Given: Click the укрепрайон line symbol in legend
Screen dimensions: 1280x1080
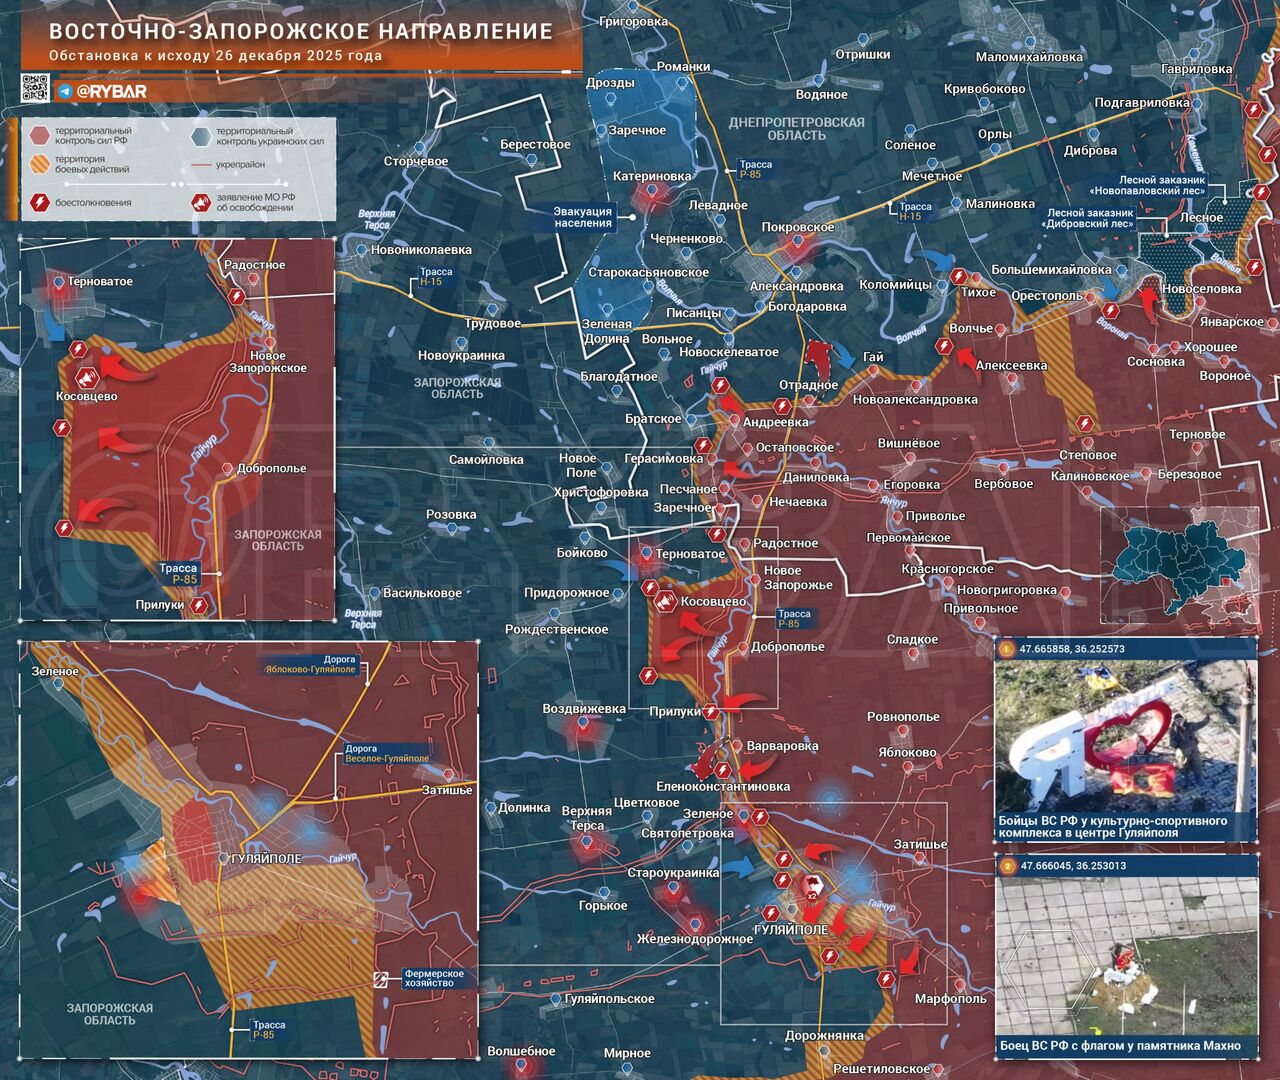Looking at the screenshot, I should [x=200, y=165].
